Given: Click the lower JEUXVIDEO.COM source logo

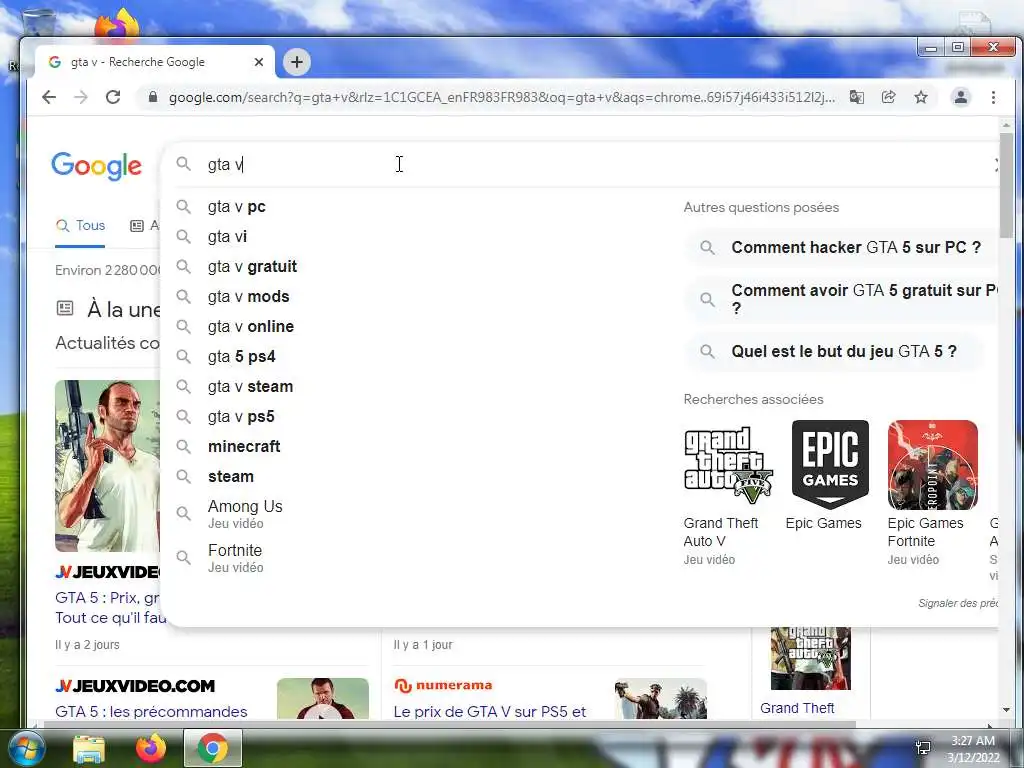Looking at the screenshot, I should 135,686.
